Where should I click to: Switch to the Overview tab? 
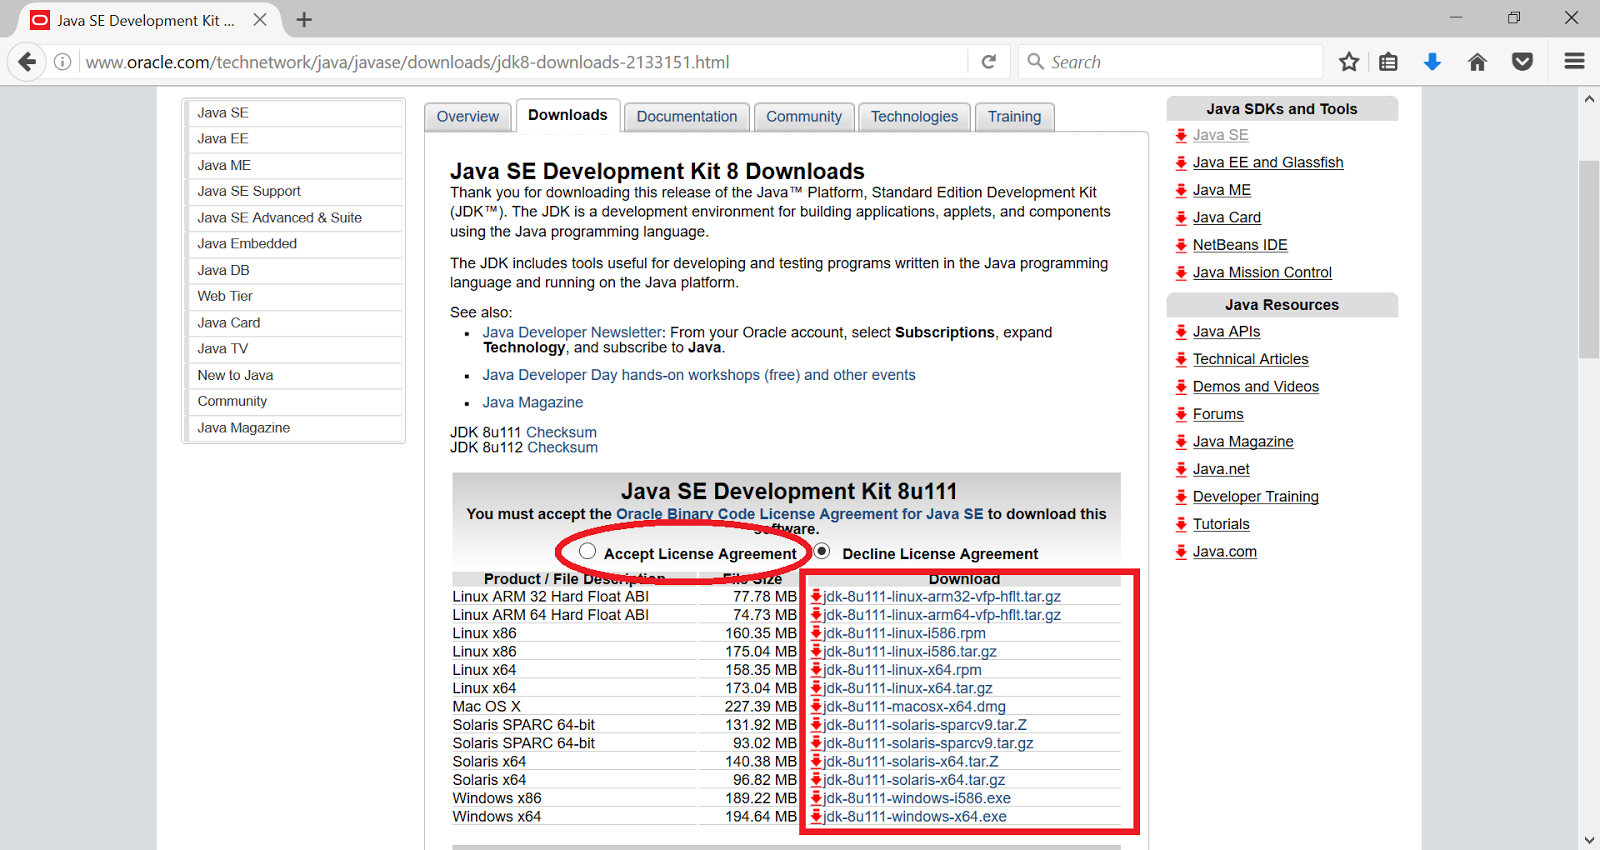pos(468,116)
